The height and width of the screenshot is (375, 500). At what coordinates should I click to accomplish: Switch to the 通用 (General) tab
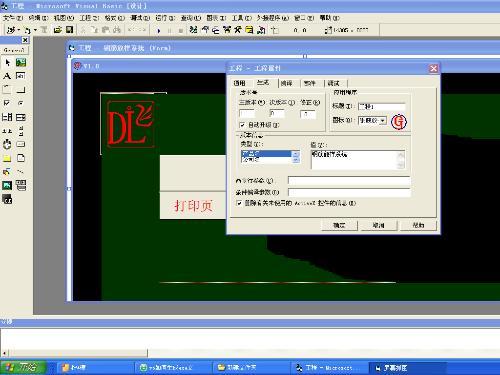click(x=239, y=83)
